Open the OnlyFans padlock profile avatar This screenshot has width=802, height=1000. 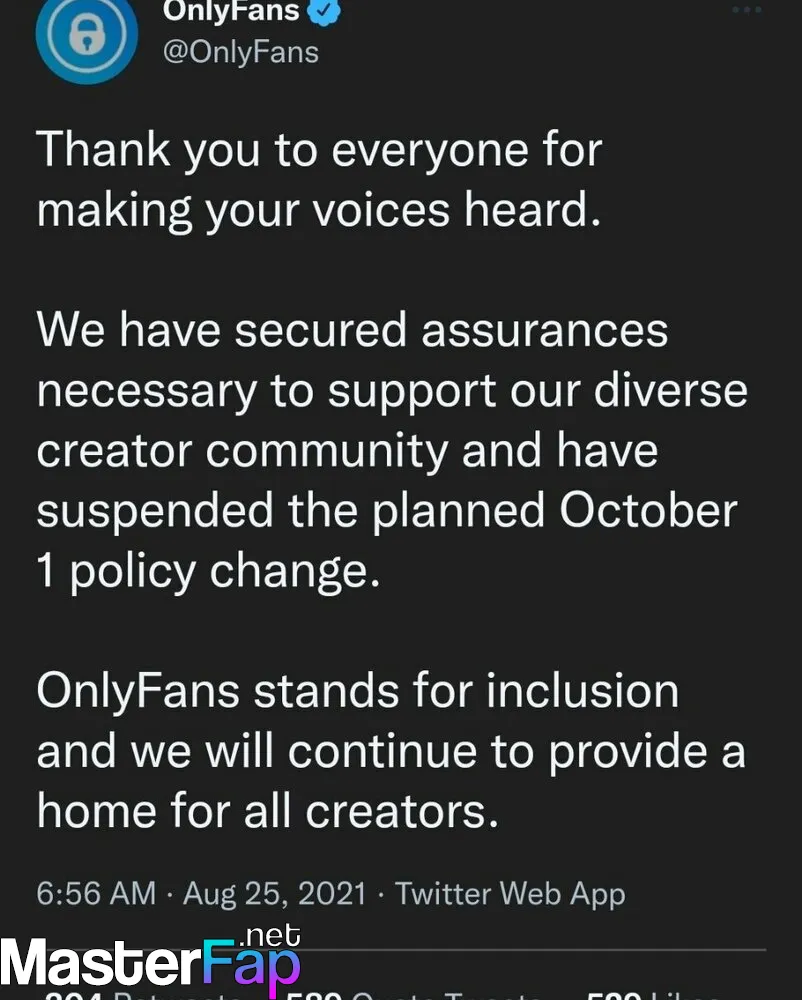click(86, 34)
